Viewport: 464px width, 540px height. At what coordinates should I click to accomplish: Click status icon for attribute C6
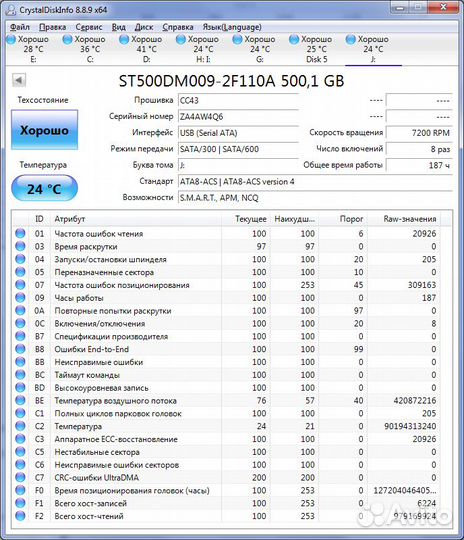[x=21, y=465]
